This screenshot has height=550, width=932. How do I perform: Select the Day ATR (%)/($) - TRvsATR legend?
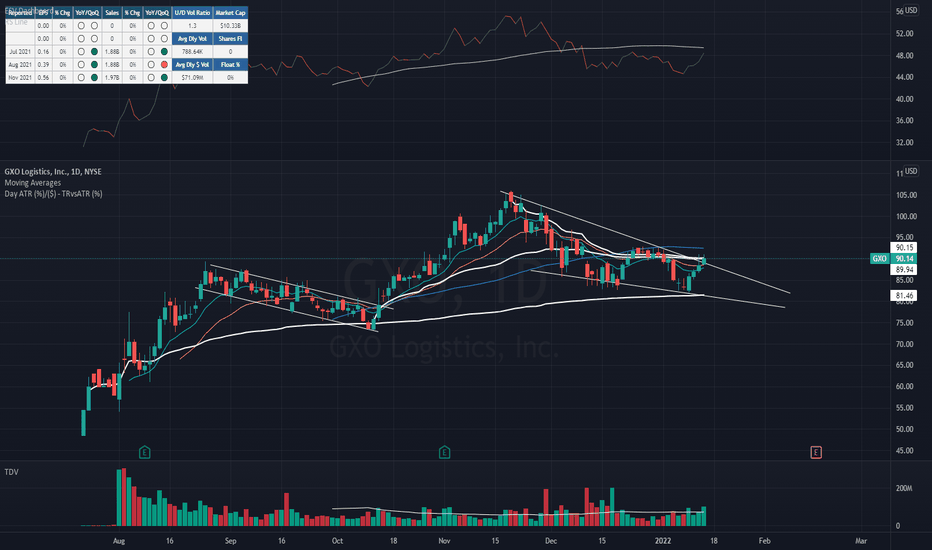pos(53,194)
